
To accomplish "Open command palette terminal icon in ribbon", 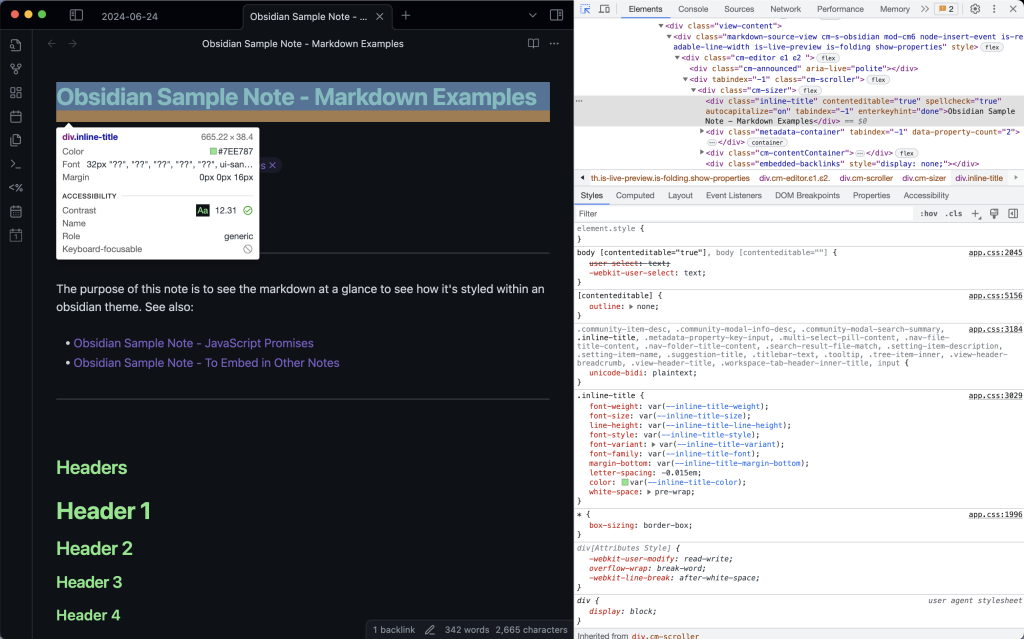I will 16,164.
